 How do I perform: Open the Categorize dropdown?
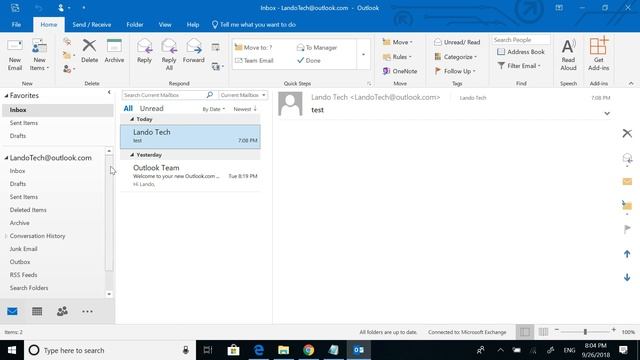(456, 57)
